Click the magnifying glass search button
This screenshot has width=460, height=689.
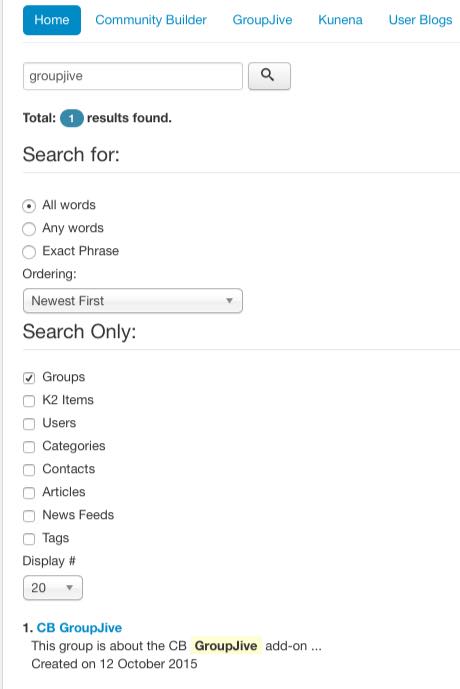point(269,76)
